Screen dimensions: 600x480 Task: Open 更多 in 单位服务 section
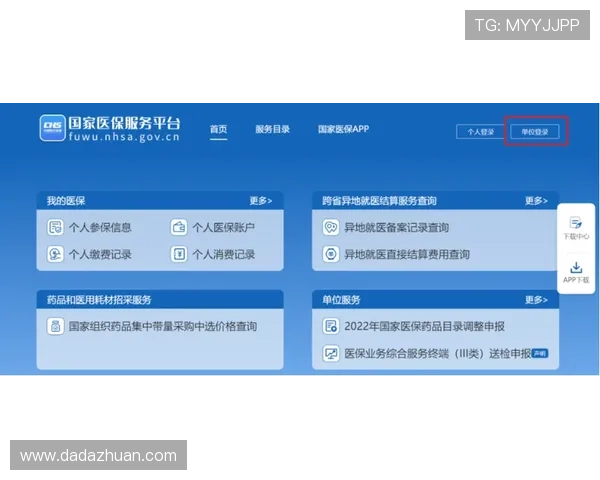(536, 300)
